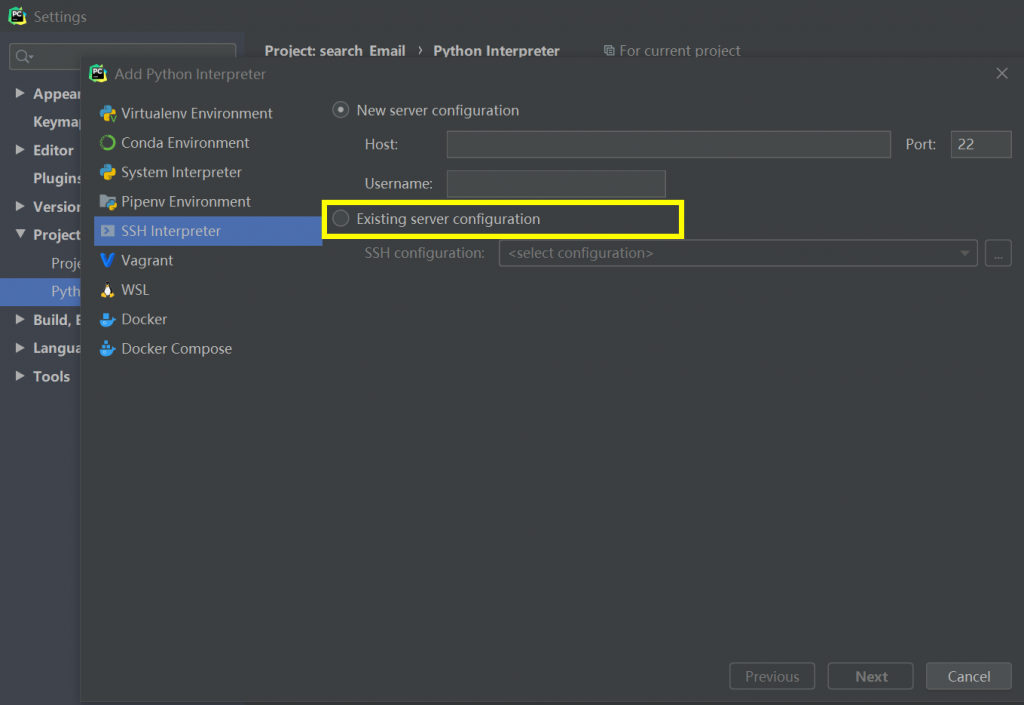Click the PyCharm icon in Settings title

[17, 16]
